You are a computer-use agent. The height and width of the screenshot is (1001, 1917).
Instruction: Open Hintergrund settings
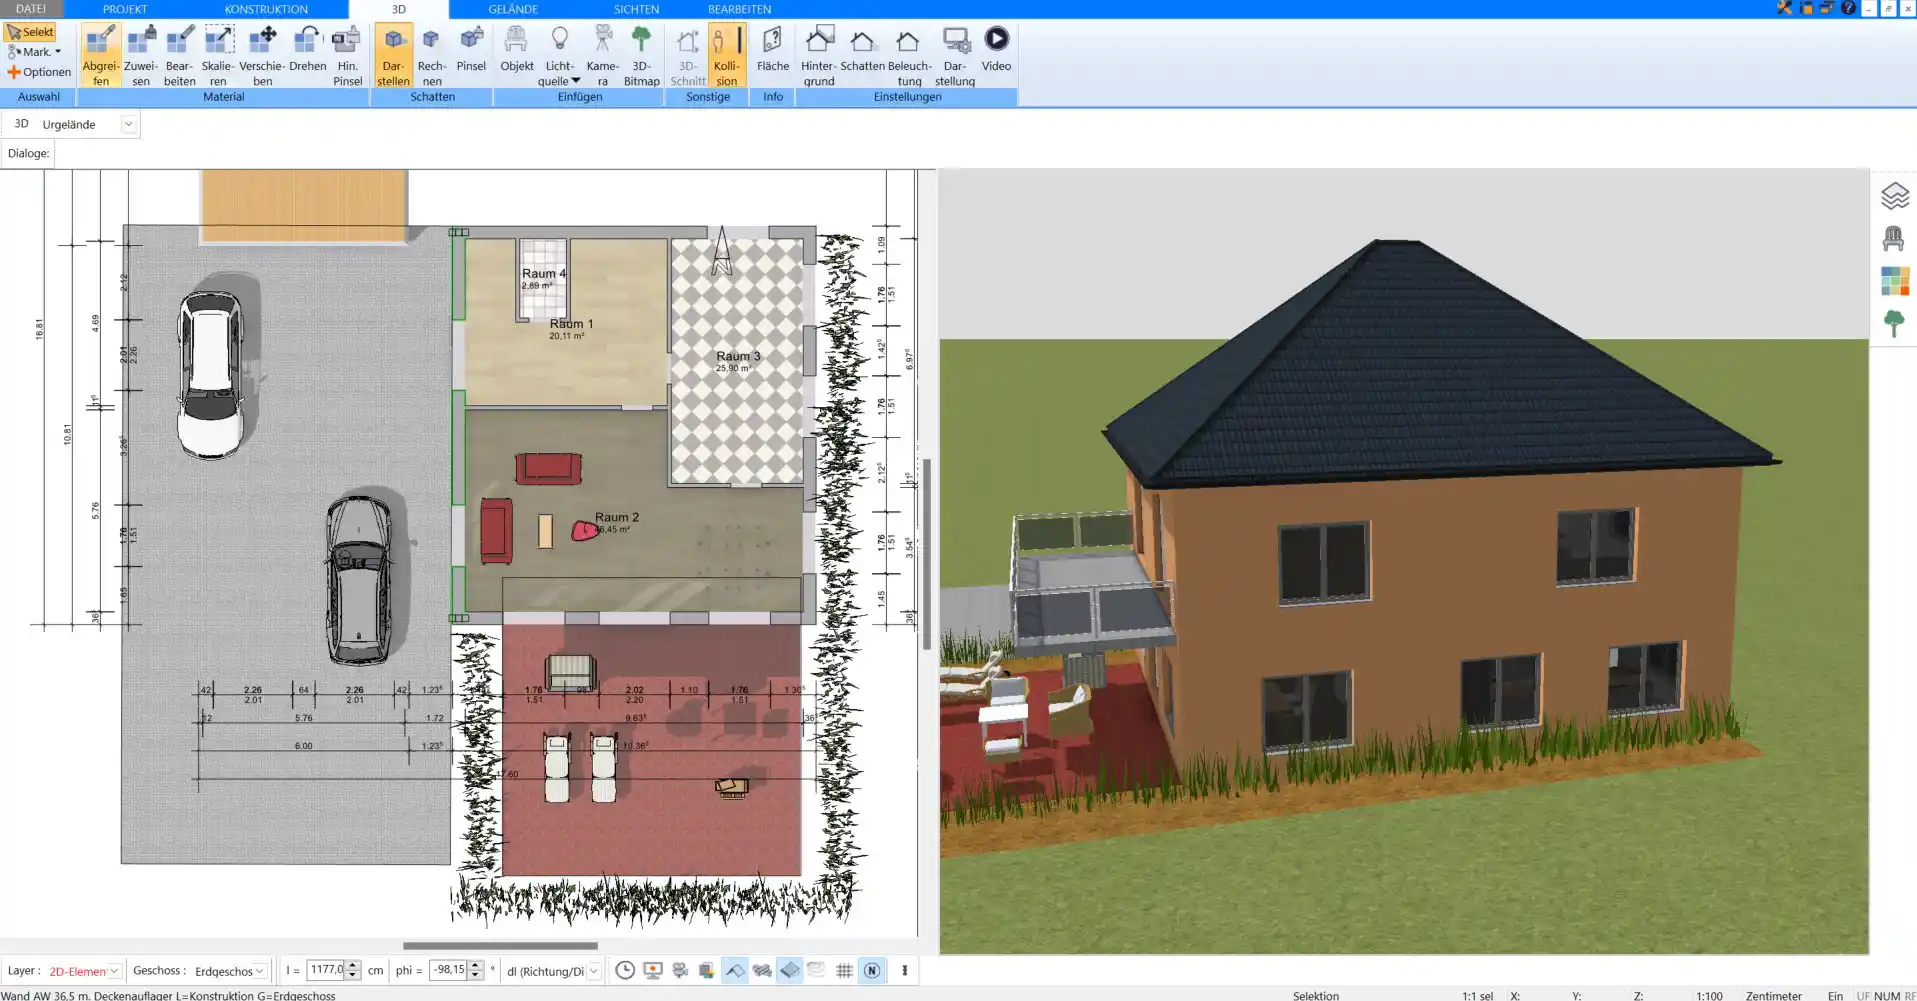(x=818, y=56)
